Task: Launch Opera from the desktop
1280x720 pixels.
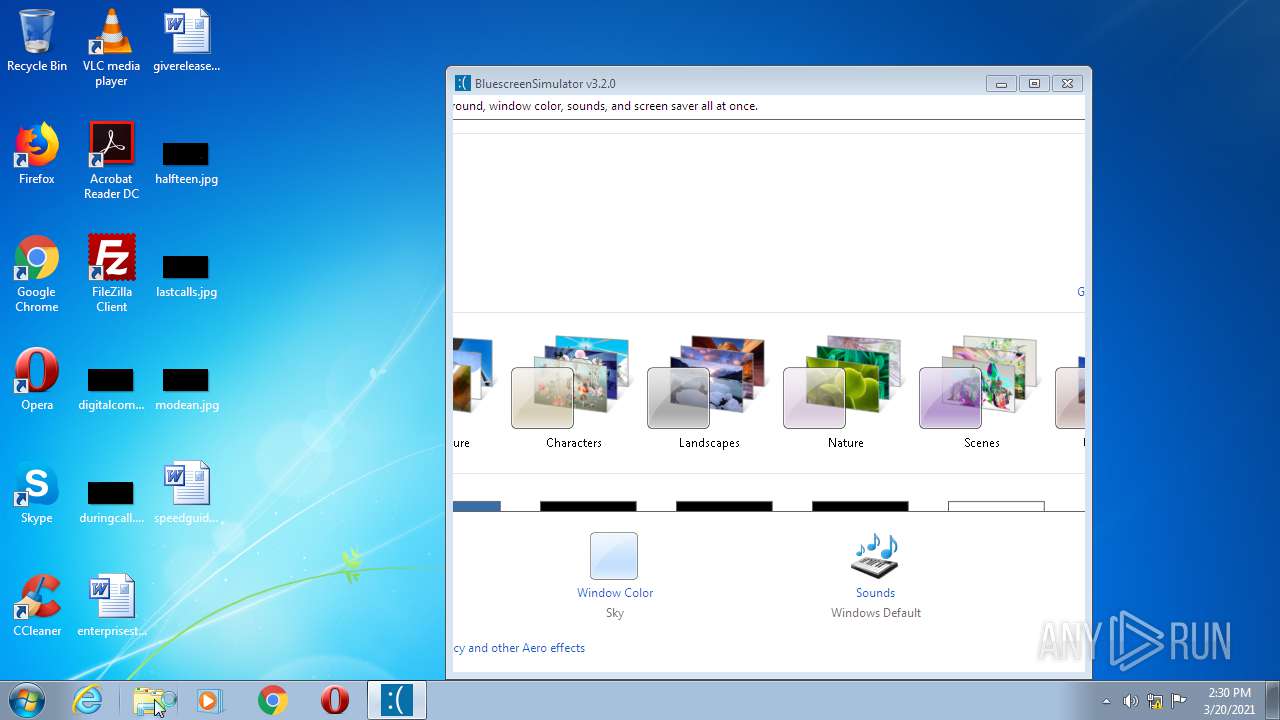Action: pos(37,379)
